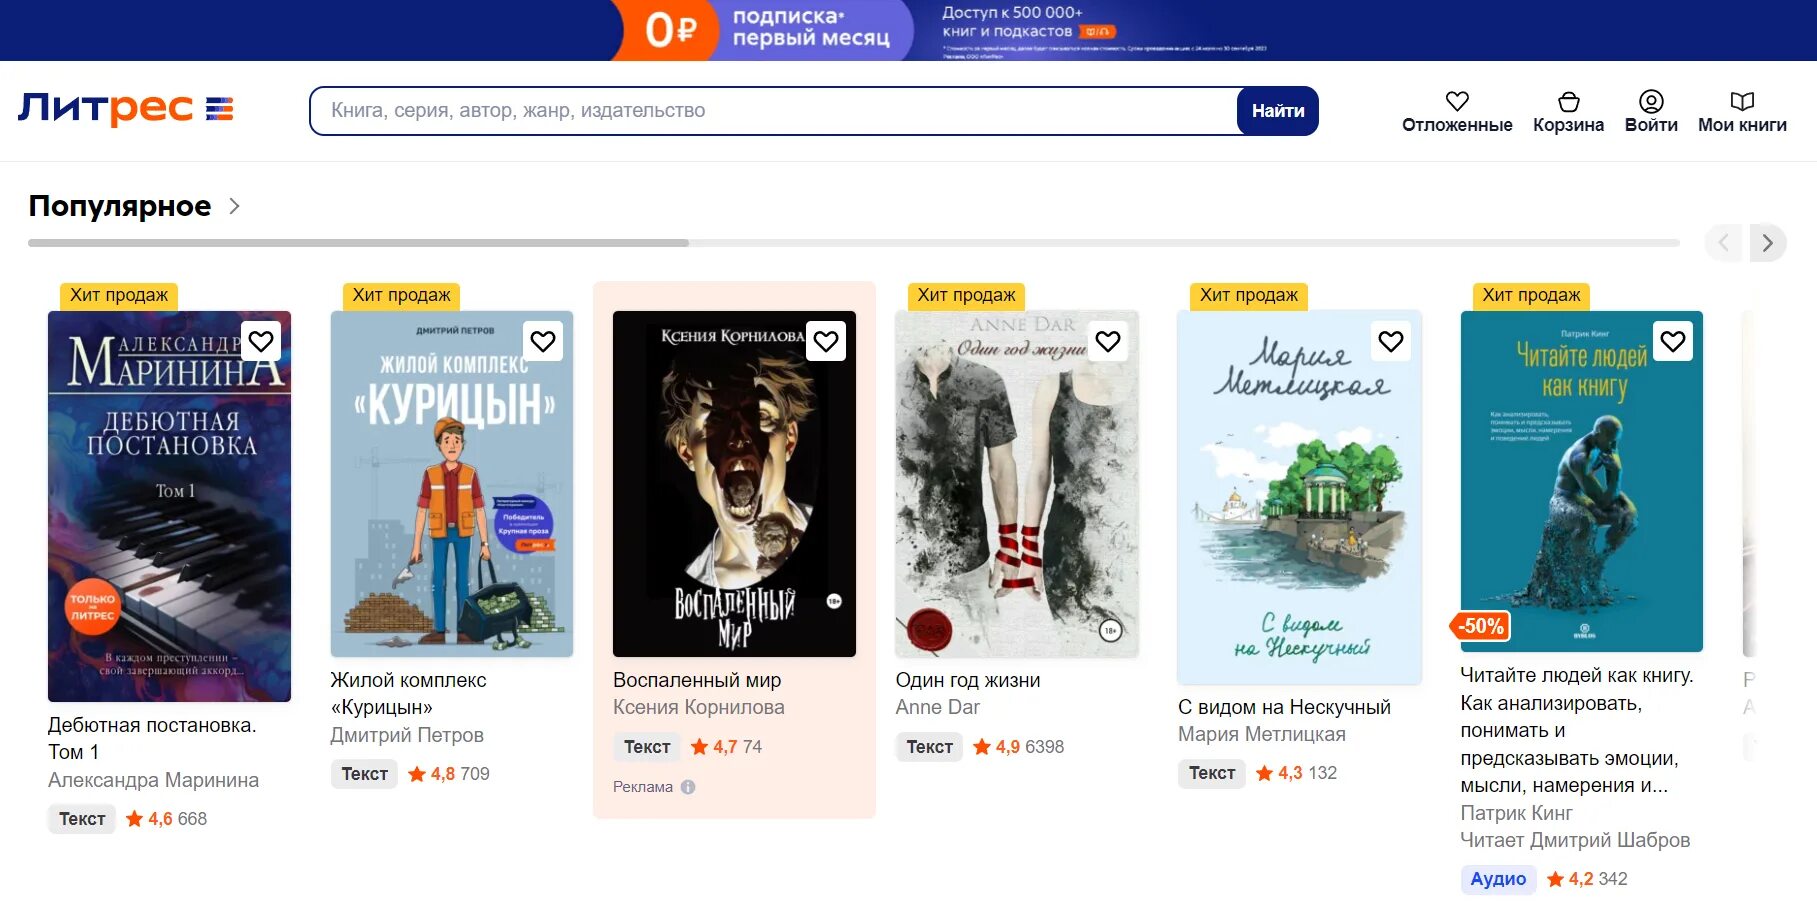Open author Патрик Кинг

coord(1516,813)
